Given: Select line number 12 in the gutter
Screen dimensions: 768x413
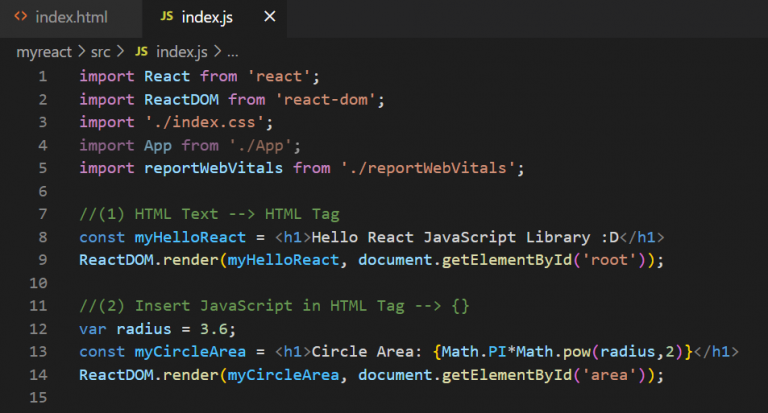Looking at the screenshot, I should [38, 329].
